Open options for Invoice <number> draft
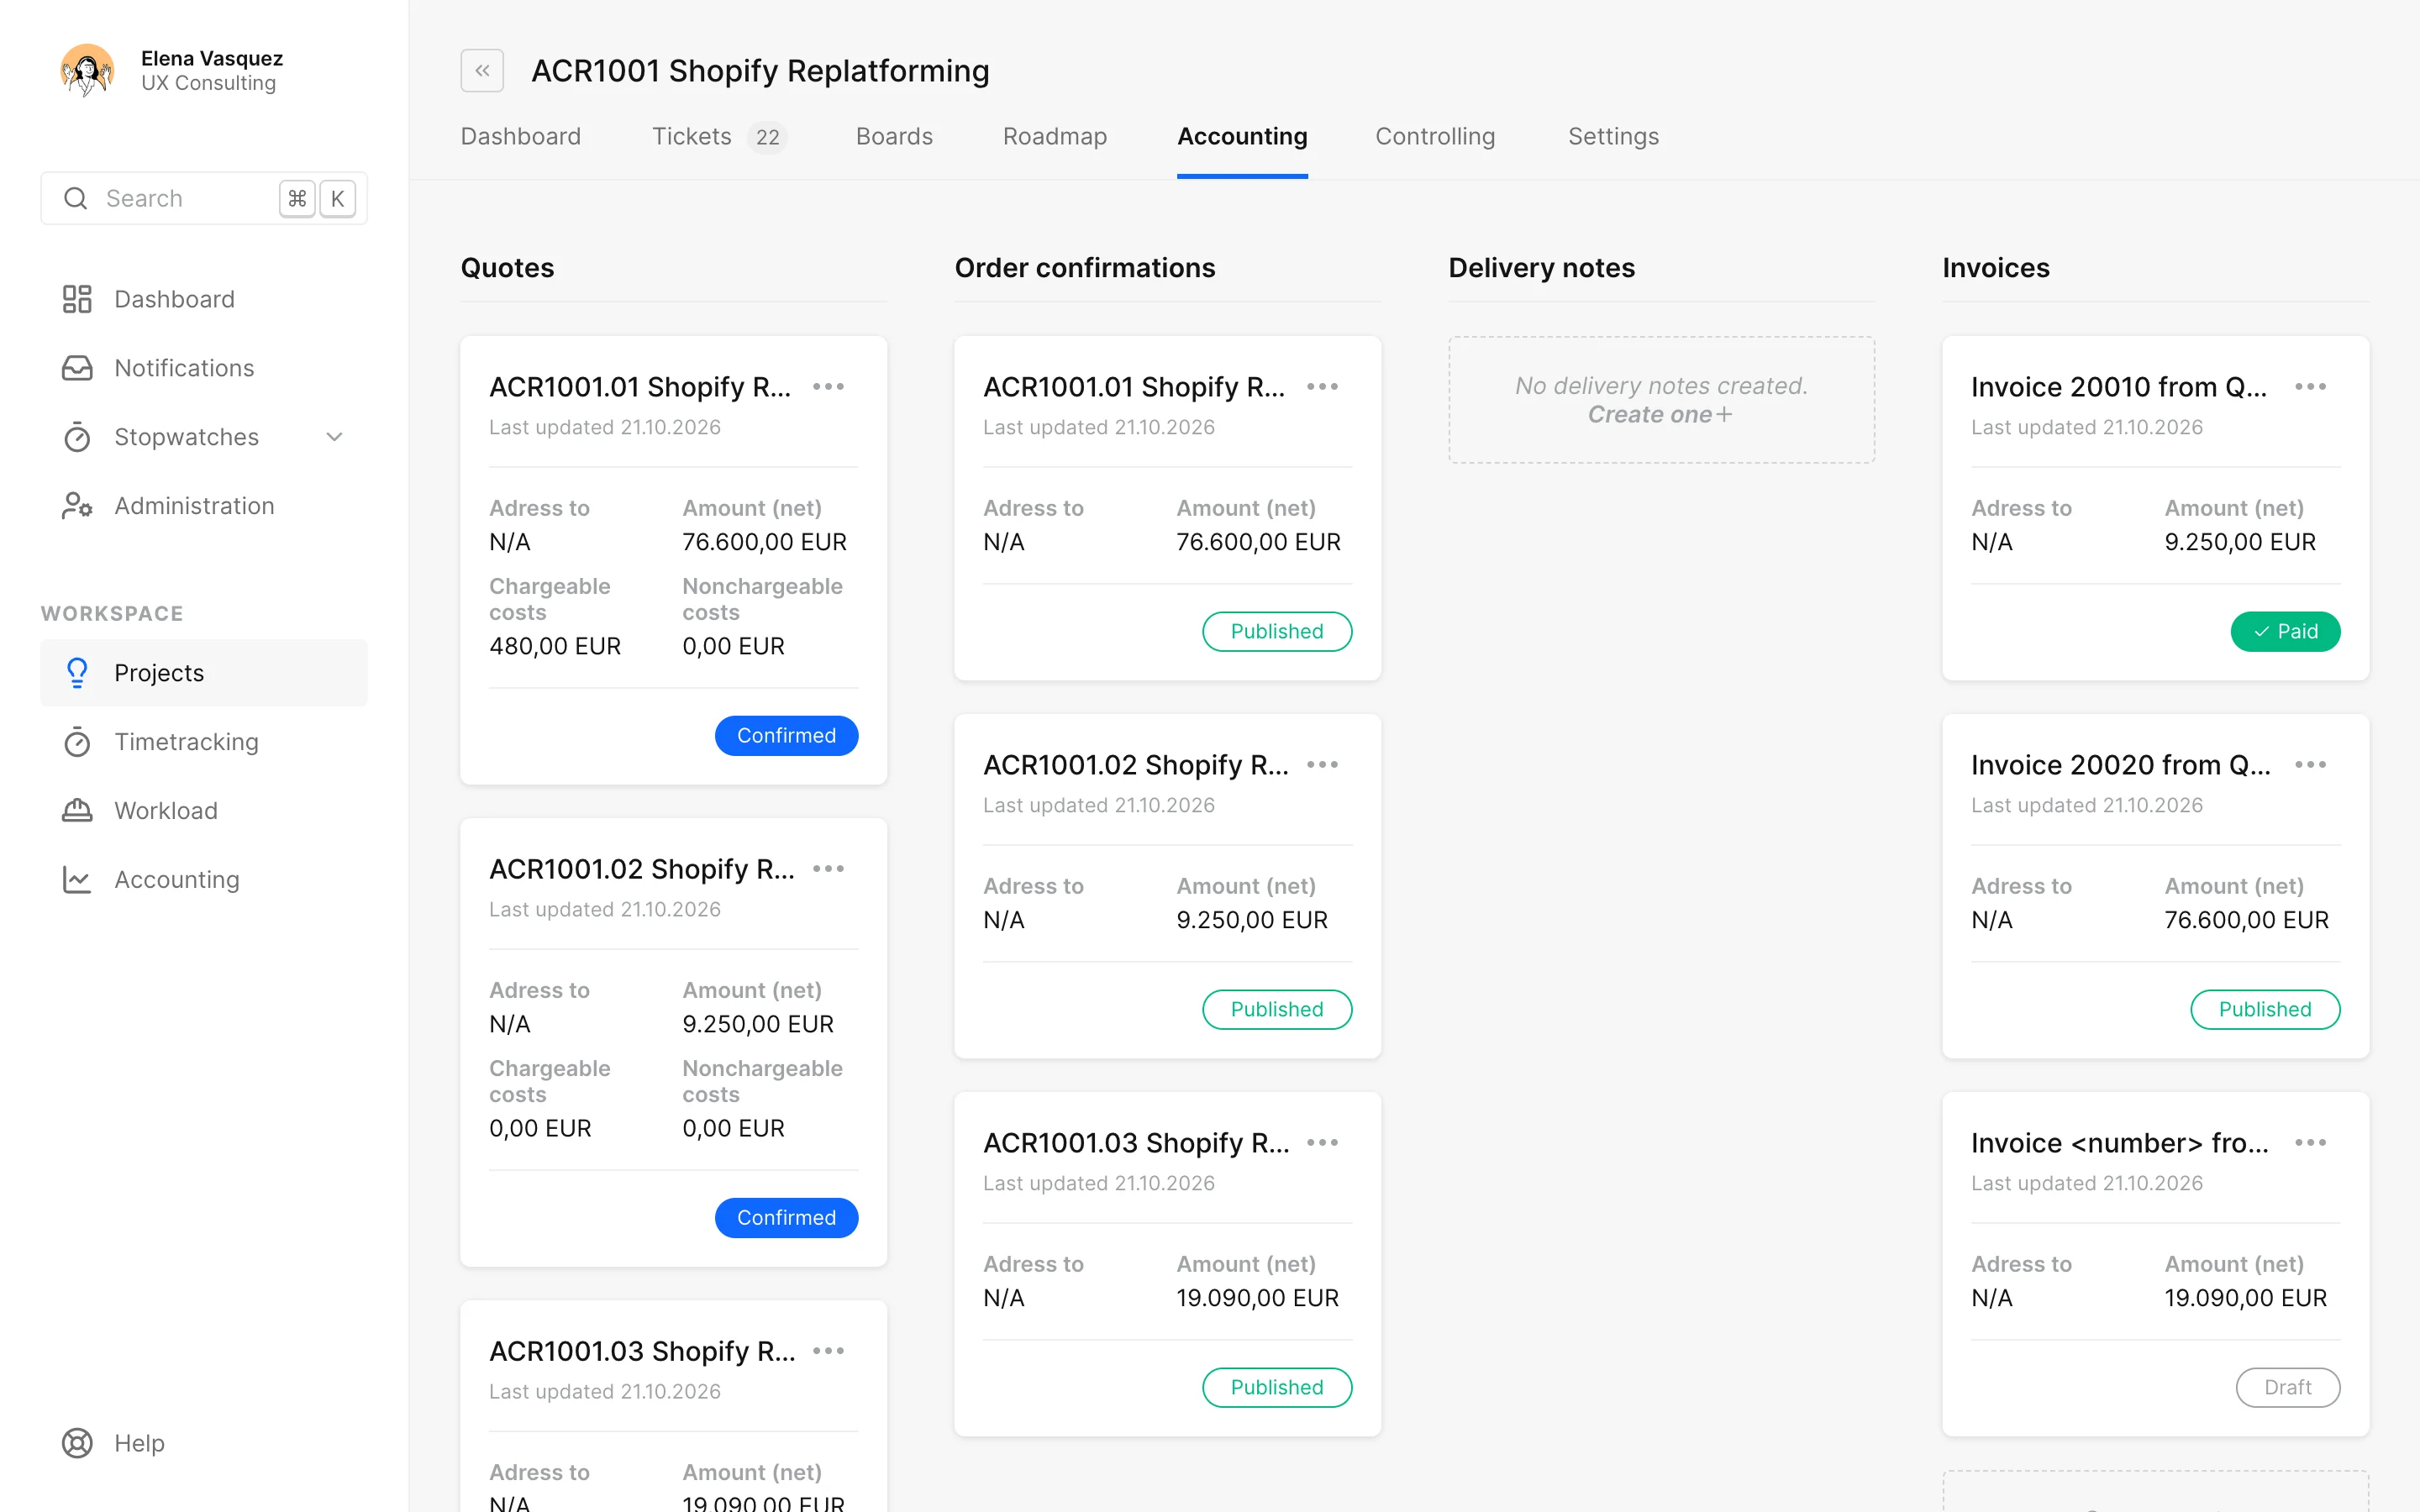 pos(2310,1143)
